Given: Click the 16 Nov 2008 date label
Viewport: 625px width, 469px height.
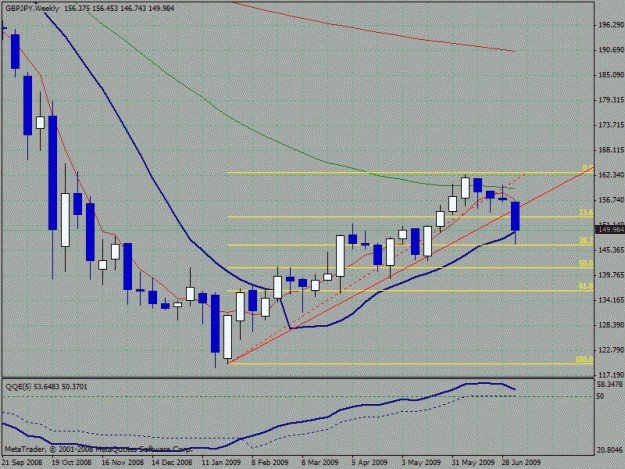Looking at the screenshot, I should tap(122, 463).
